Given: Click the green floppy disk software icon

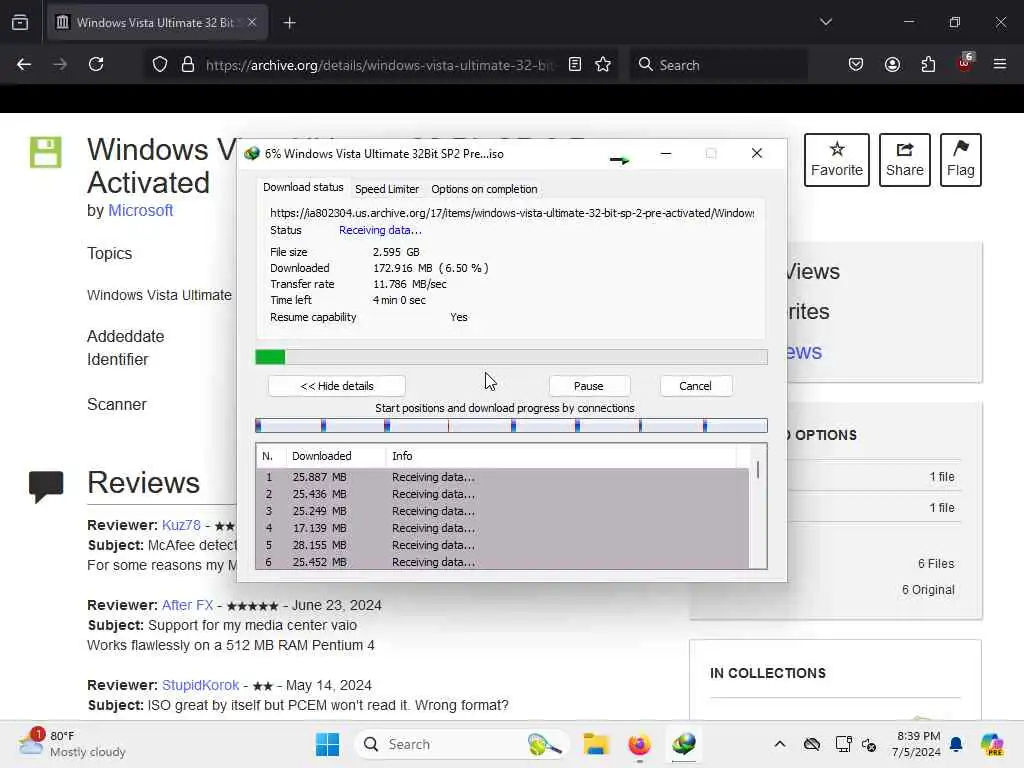Looking at the screenshot, I should coord(46,152).
